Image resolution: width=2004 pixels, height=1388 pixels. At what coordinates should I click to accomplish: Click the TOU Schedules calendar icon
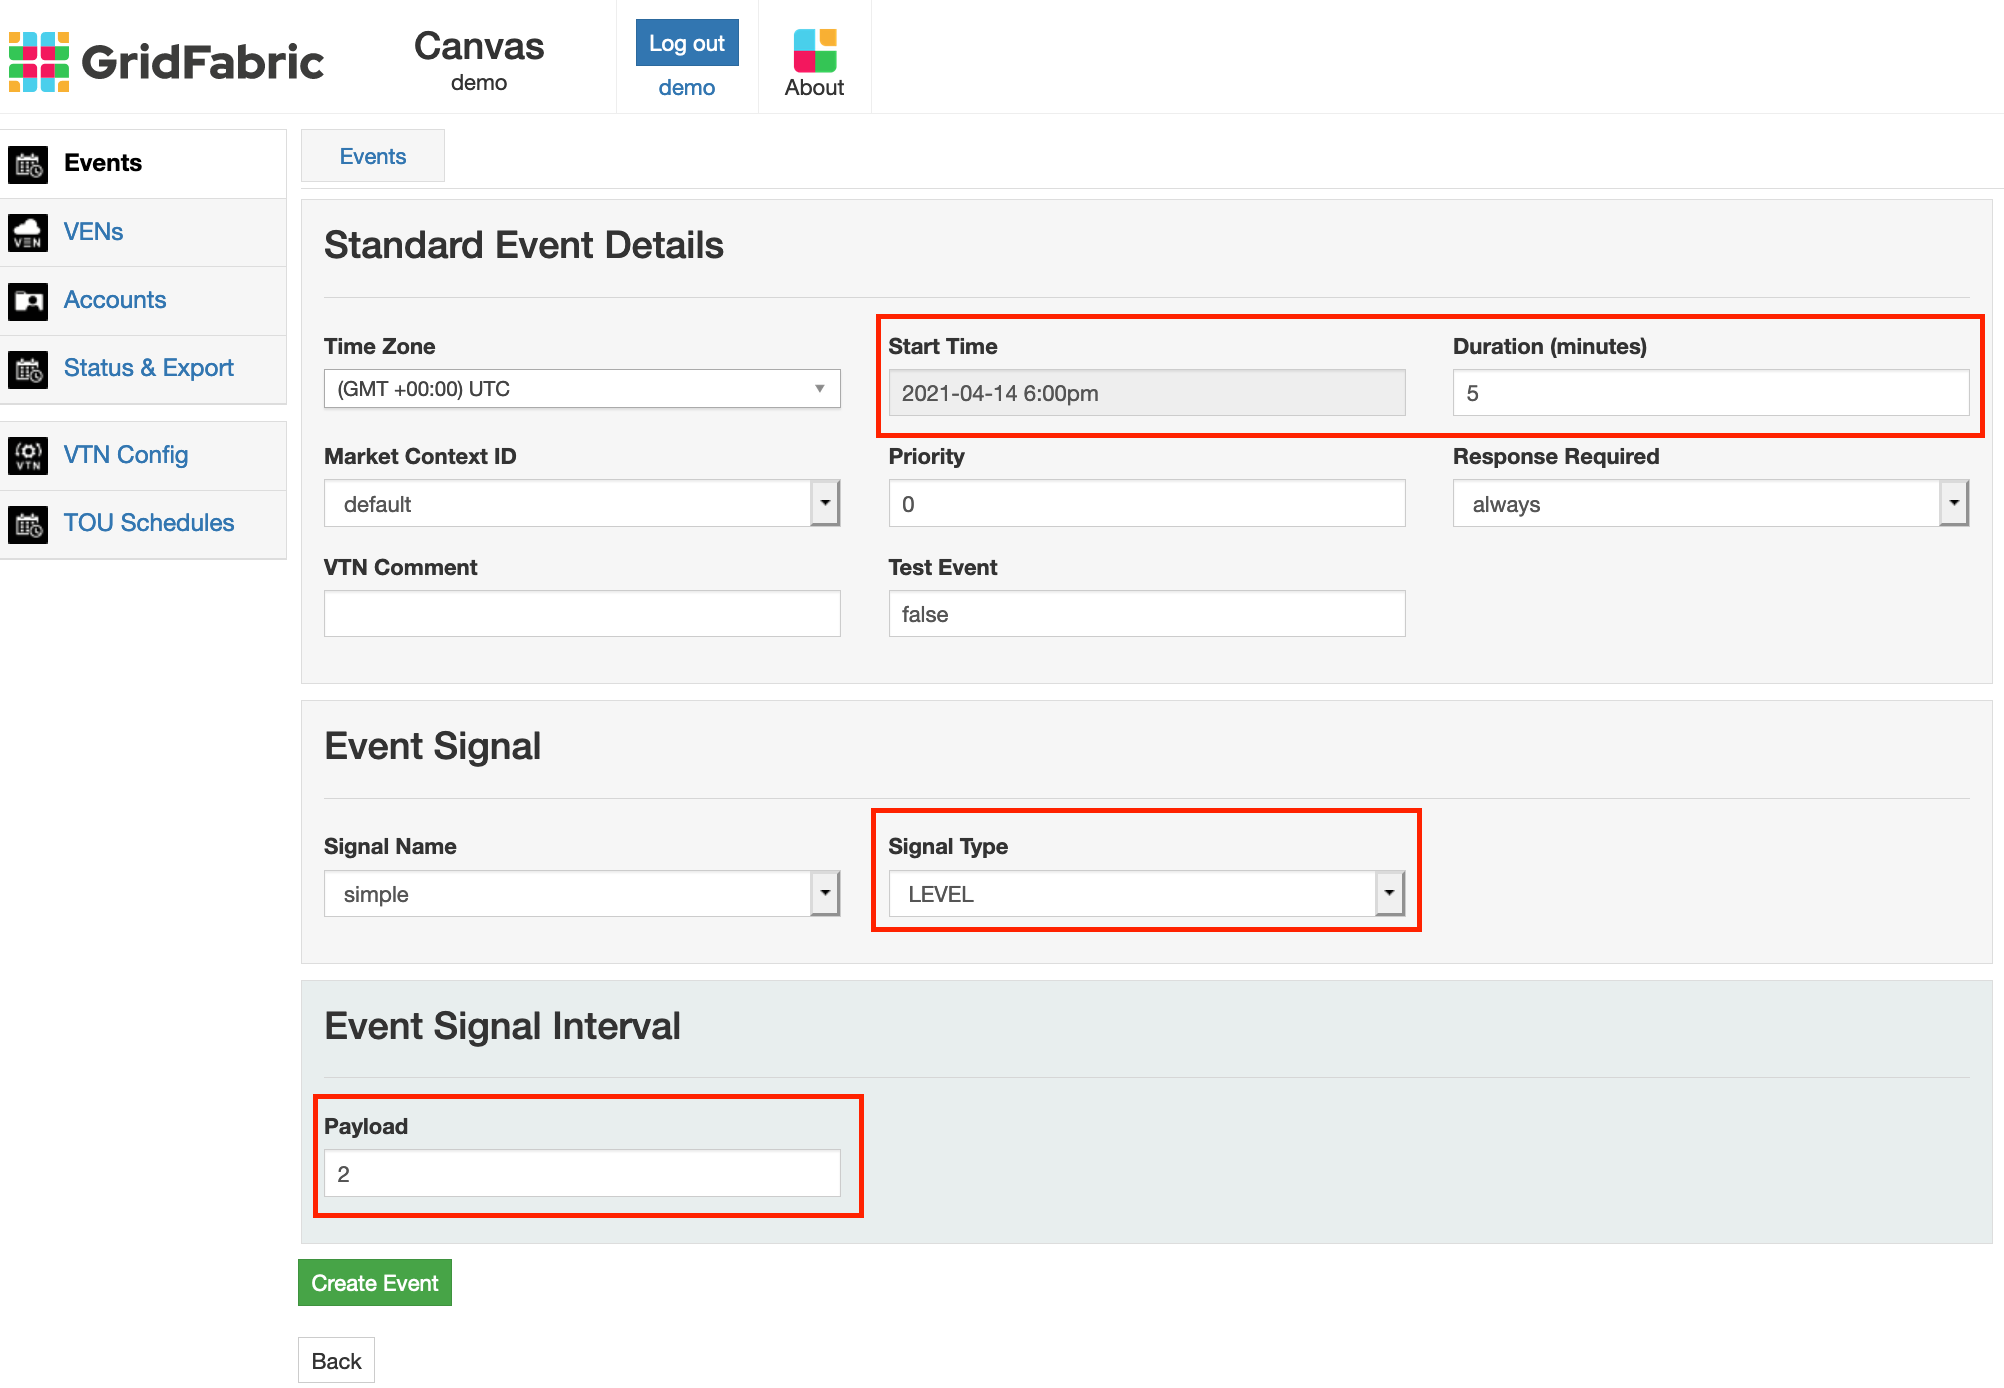coord(28,524)
